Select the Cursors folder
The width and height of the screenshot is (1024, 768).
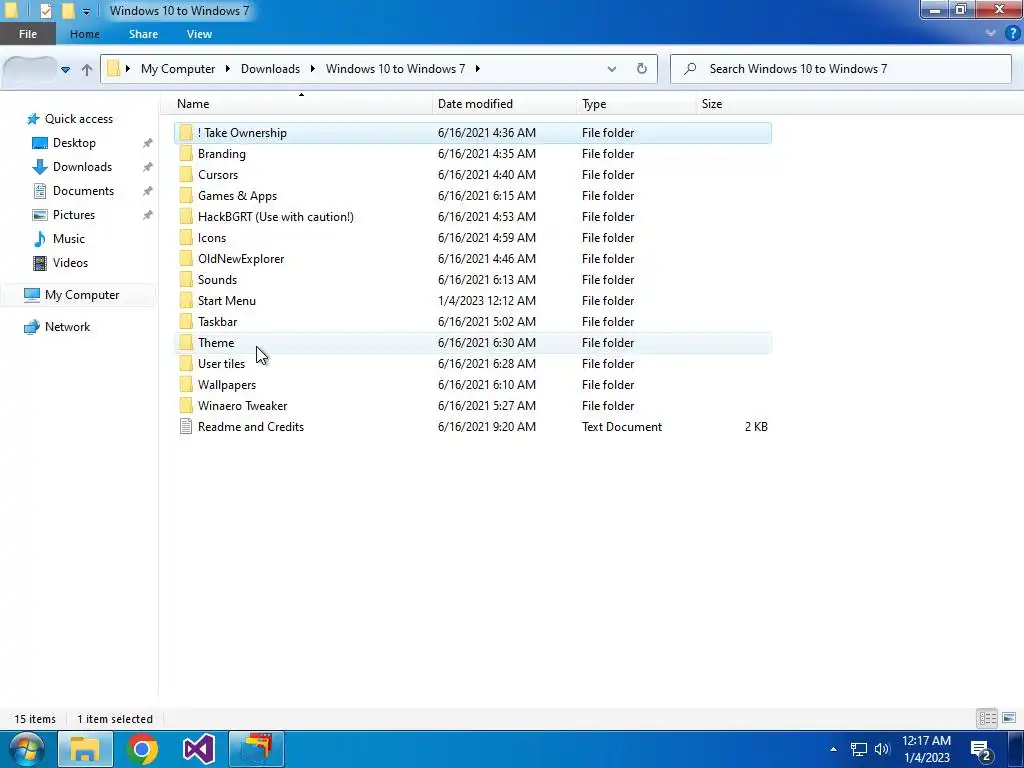click(x=473, y=174)
